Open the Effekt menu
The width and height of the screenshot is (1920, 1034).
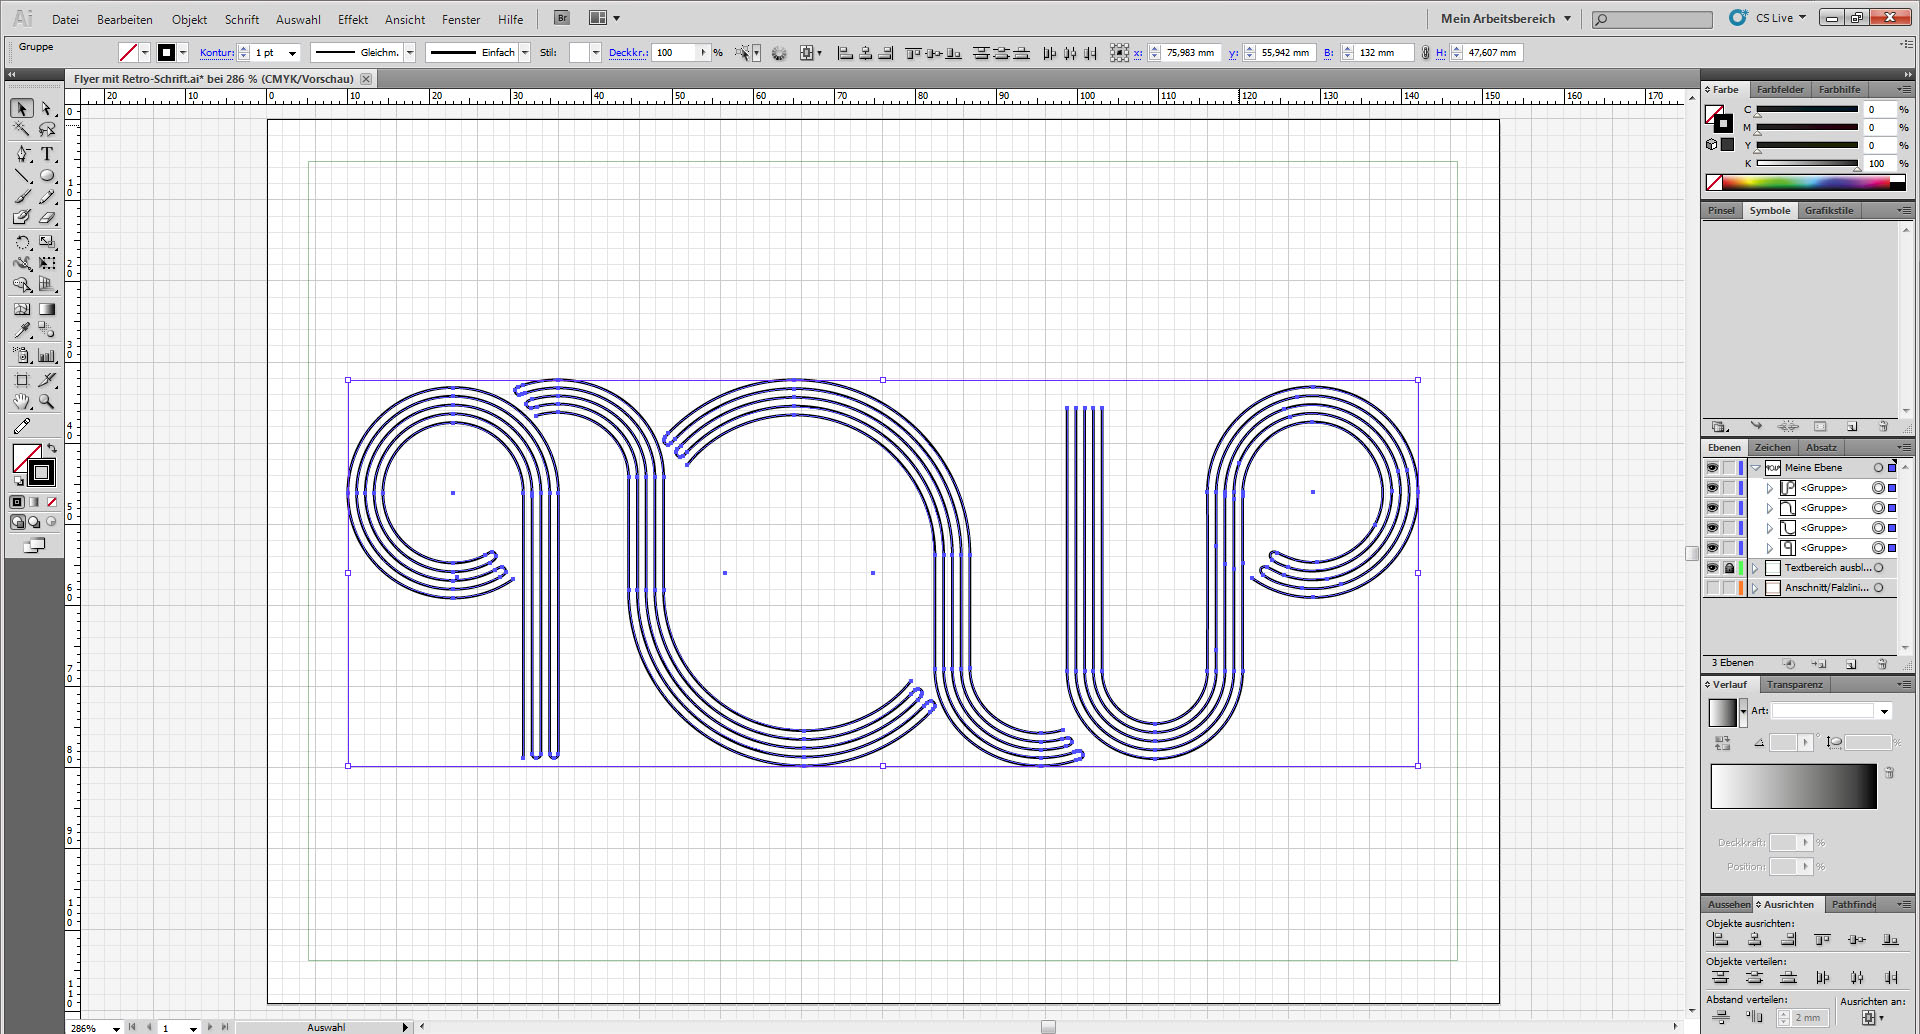[x=352, y=20]
